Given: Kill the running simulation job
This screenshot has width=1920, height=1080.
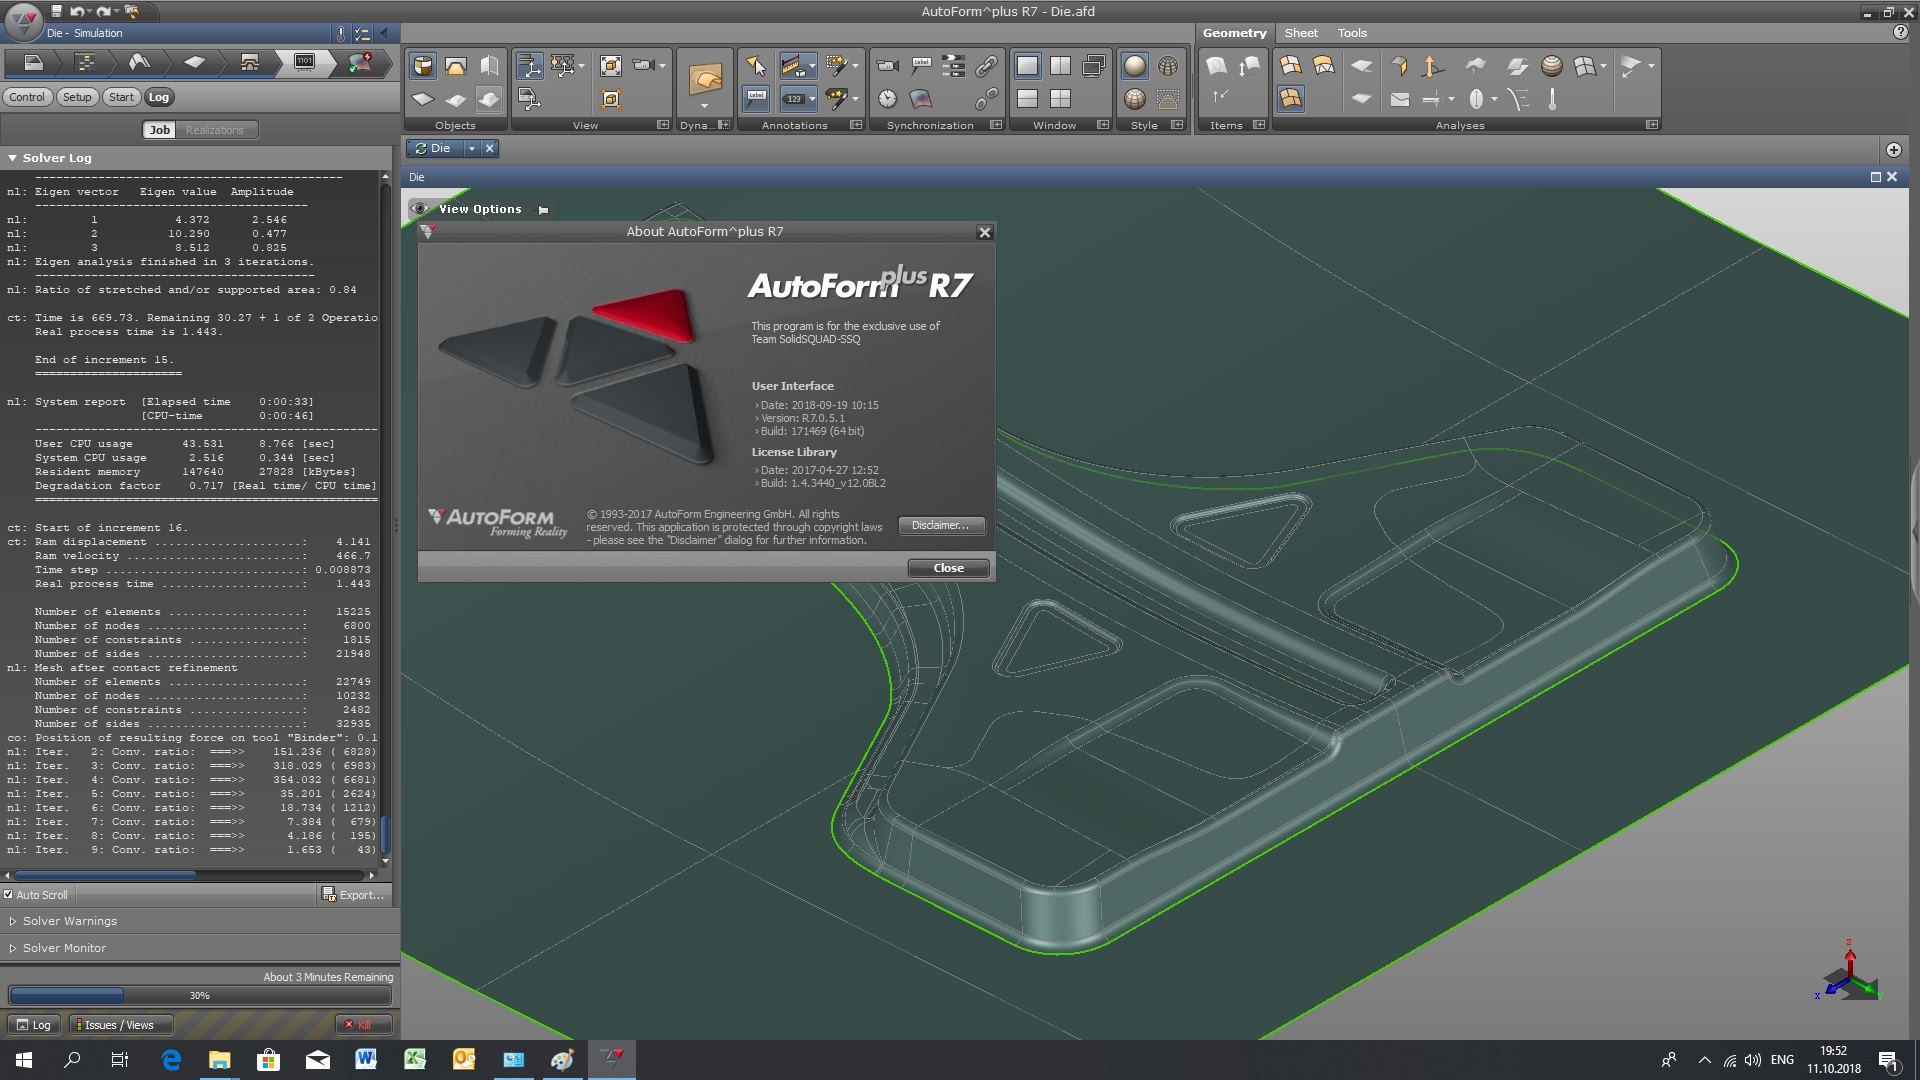Looking at the screenshot, I should [363, 1025].
